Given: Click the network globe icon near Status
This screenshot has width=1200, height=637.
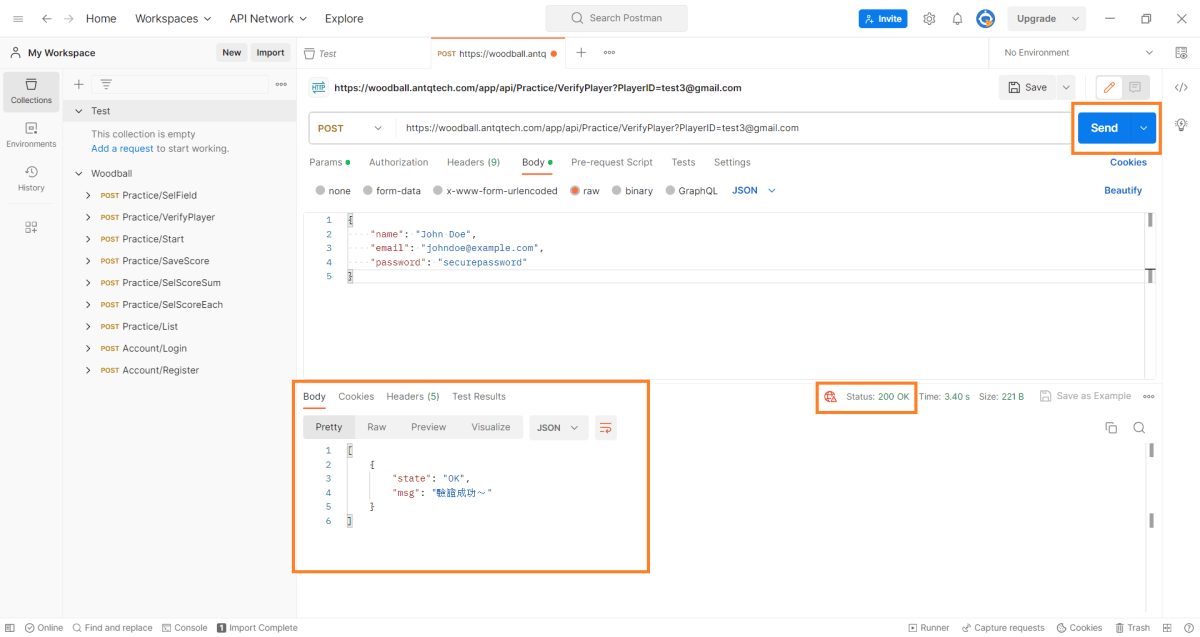Looking at the screenshot, I should click(830, 396).
